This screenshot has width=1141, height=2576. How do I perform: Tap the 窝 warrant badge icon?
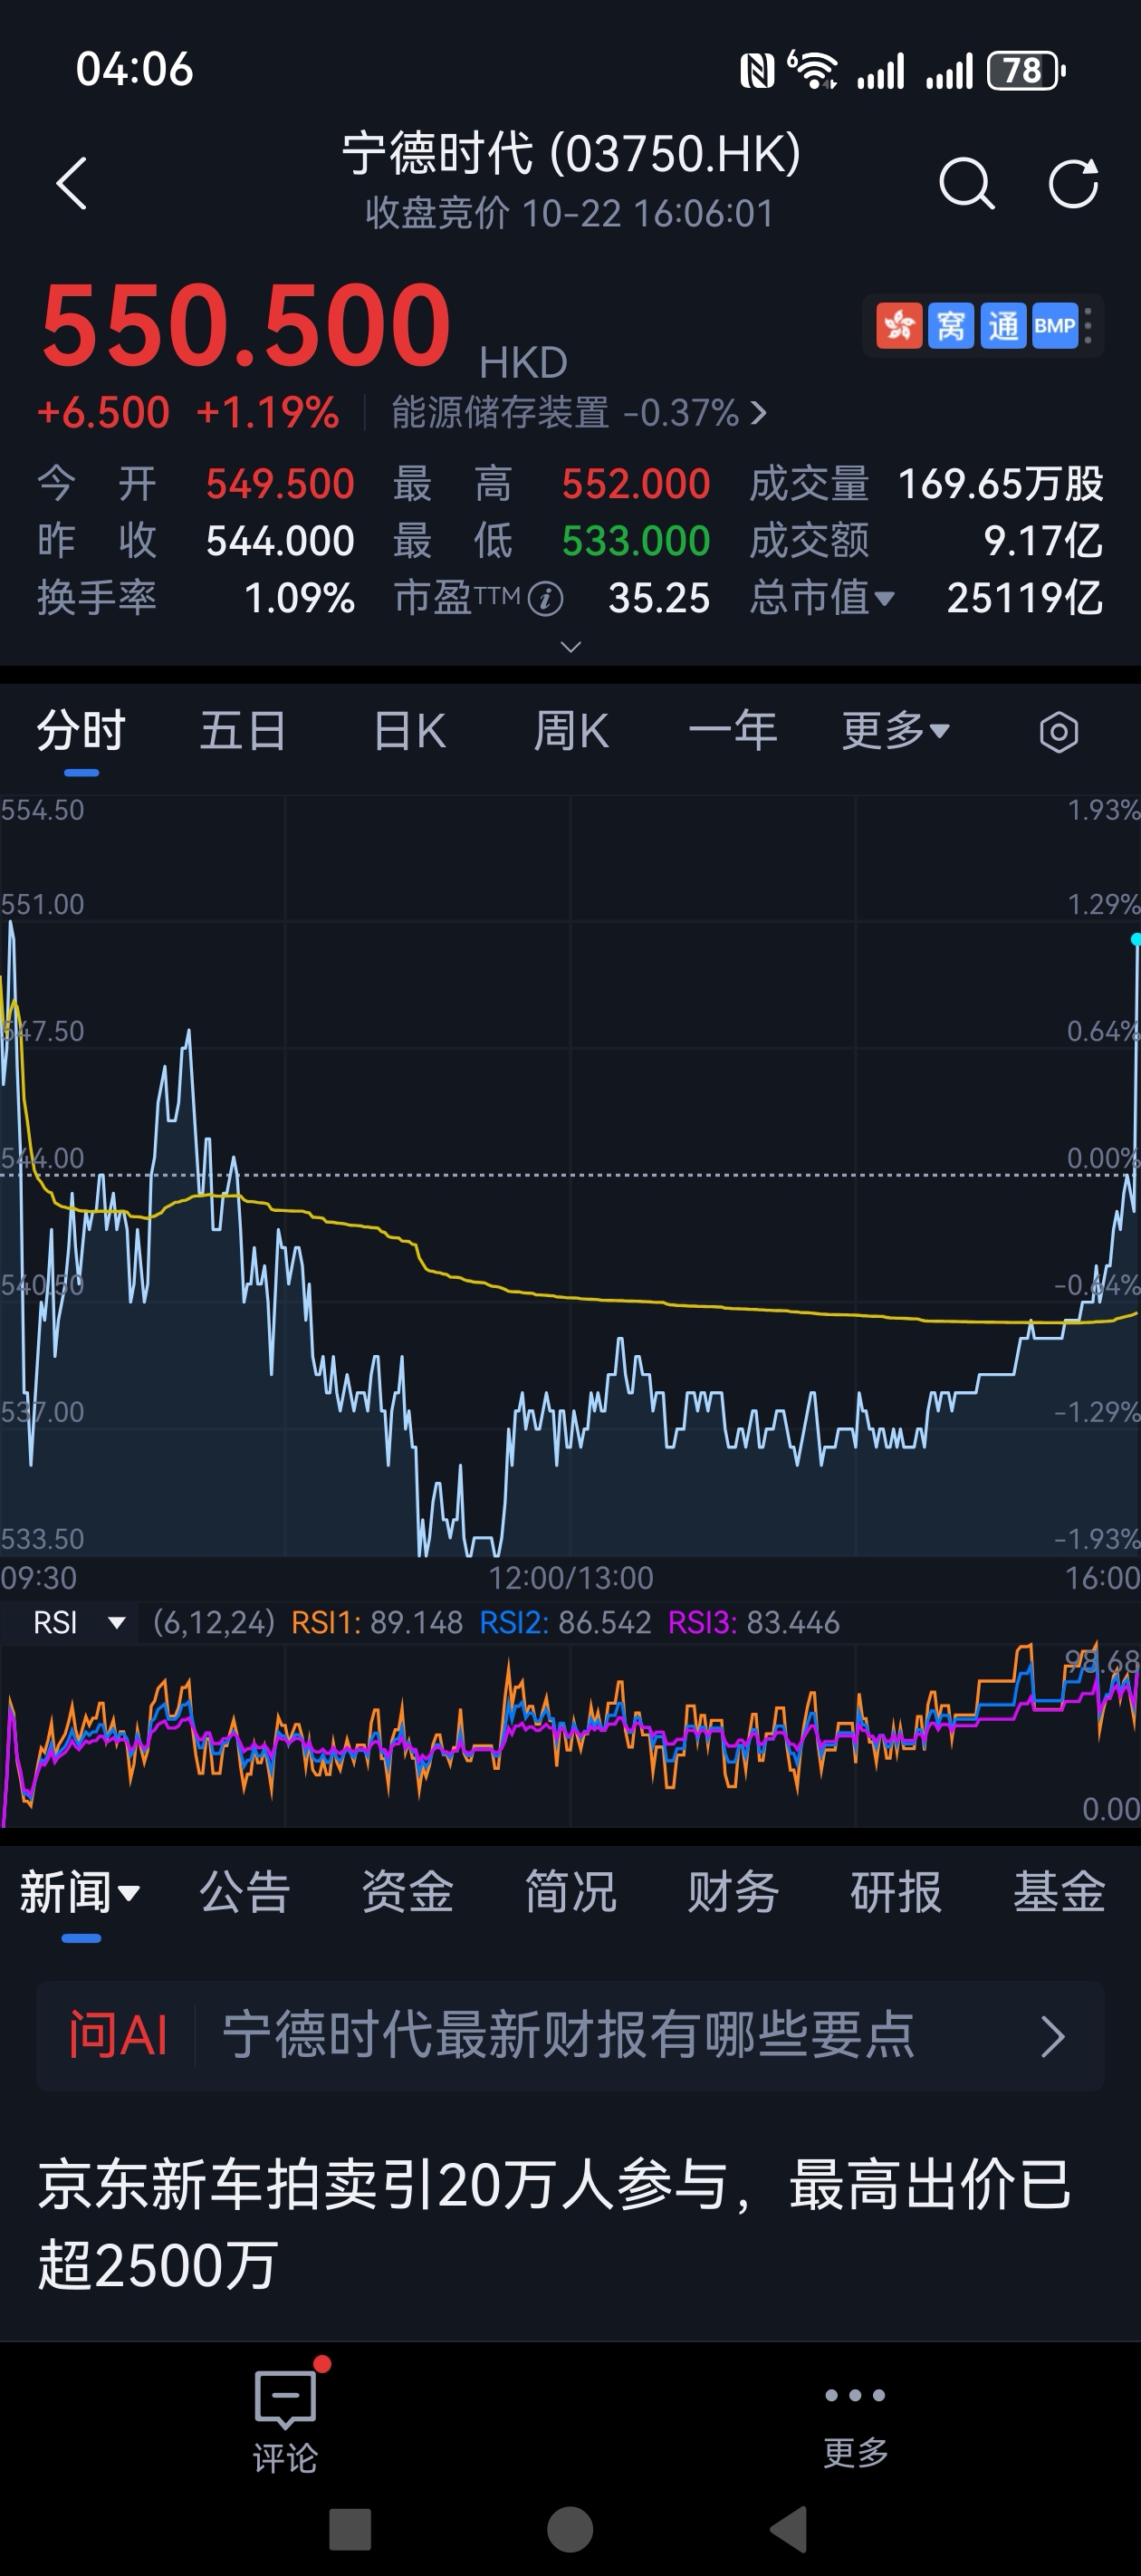tap(951, 326)
